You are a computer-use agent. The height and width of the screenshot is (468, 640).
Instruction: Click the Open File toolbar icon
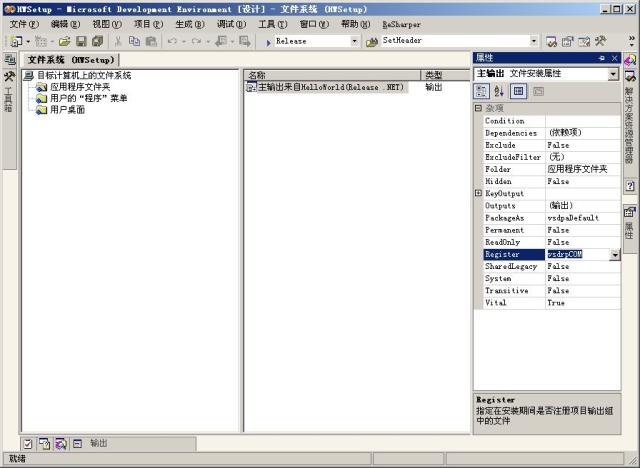[x=65, y=41]
